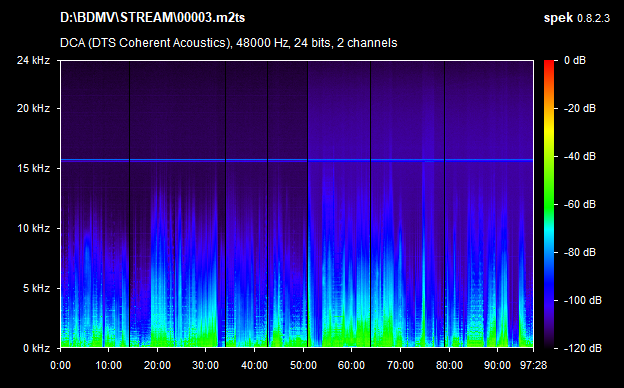624x388 pixels.
Task: Click the 0 dB legend label
Action: (x=575, y=60)
